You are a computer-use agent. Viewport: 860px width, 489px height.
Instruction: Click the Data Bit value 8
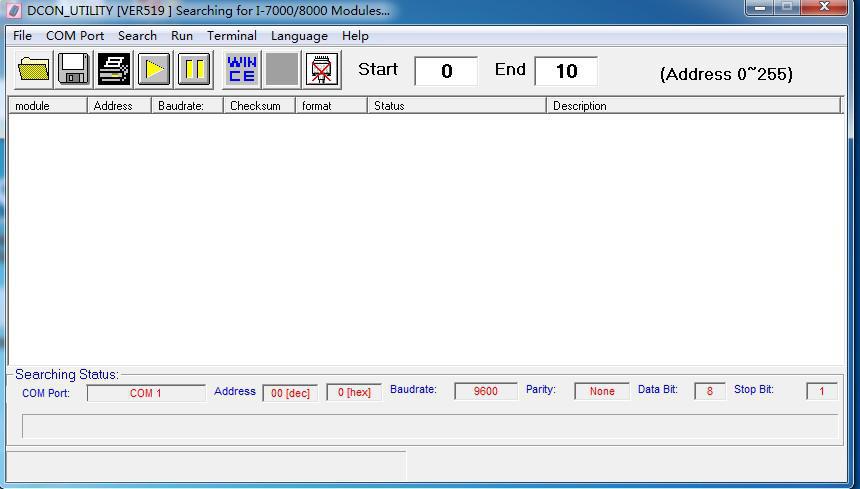coord(710,391)
